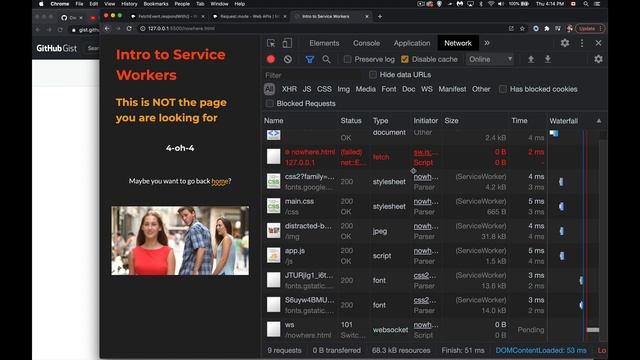The height and width of the screenshot is (360, 640).
Task: Open DevTools settings gear at top
Action: coord(565,43)
